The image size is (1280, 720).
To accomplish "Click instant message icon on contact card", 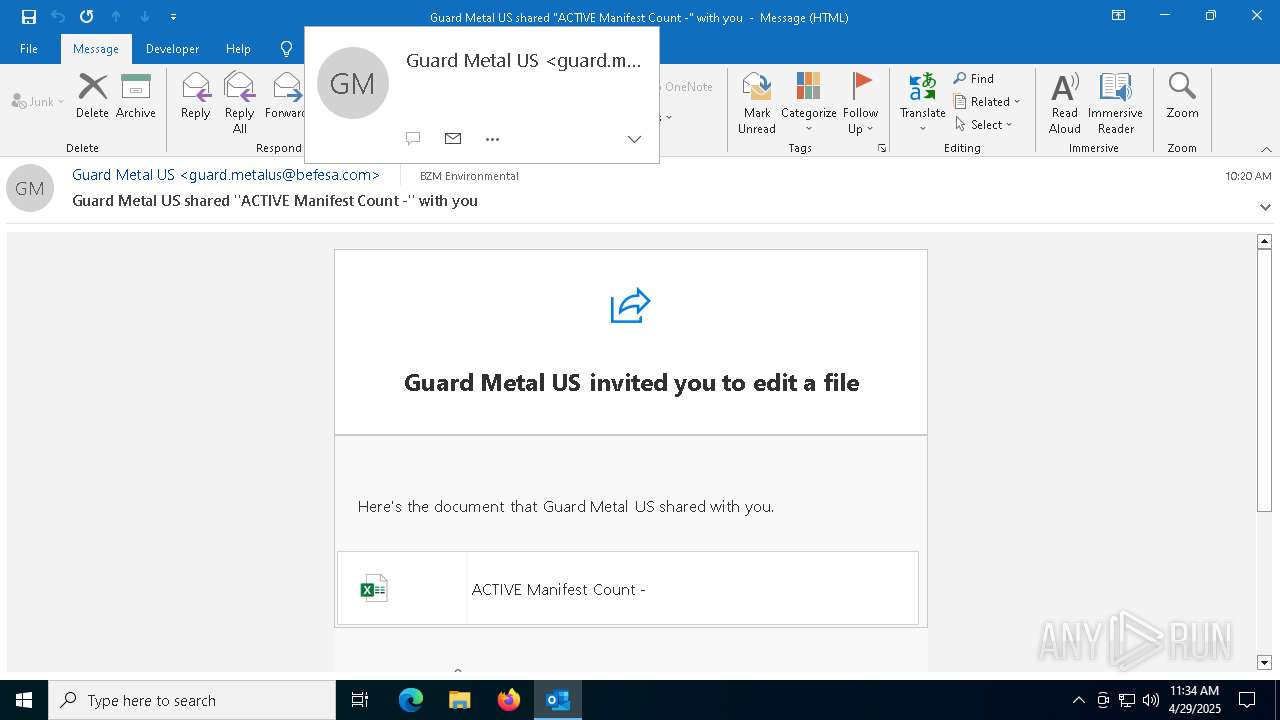I will point(413,138).
